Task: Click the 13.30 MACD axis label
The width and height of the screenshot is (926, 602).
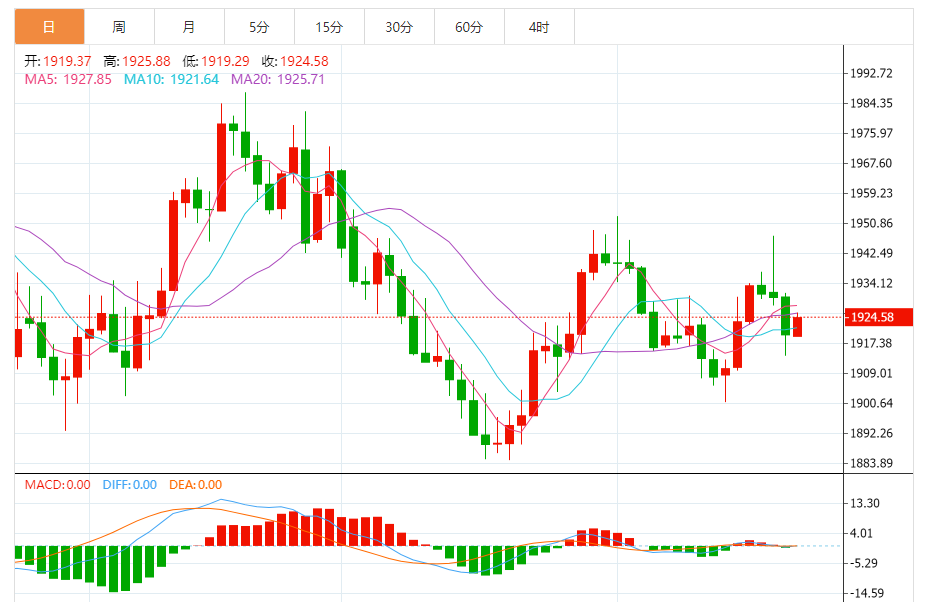Action: [x=865, y=503]
